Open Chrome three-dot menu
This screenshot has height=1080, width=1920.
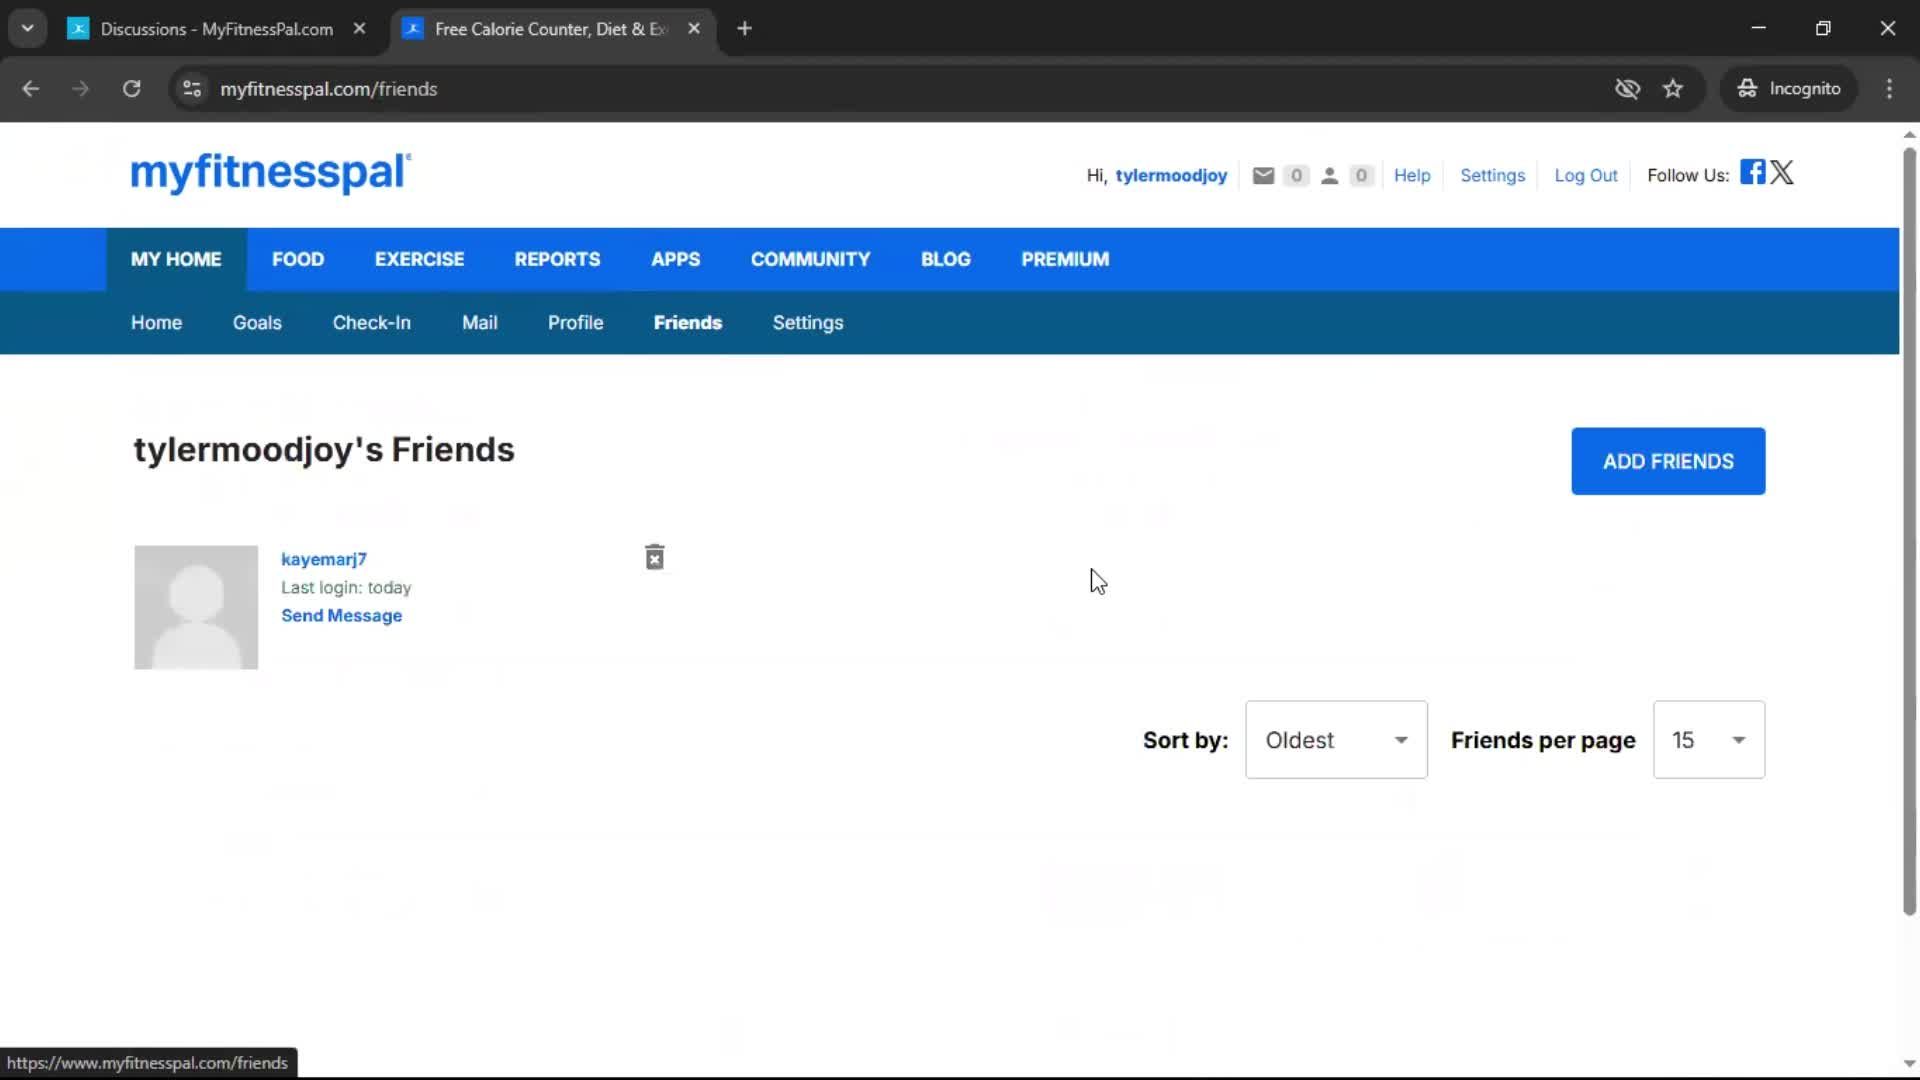(1889, 89)
